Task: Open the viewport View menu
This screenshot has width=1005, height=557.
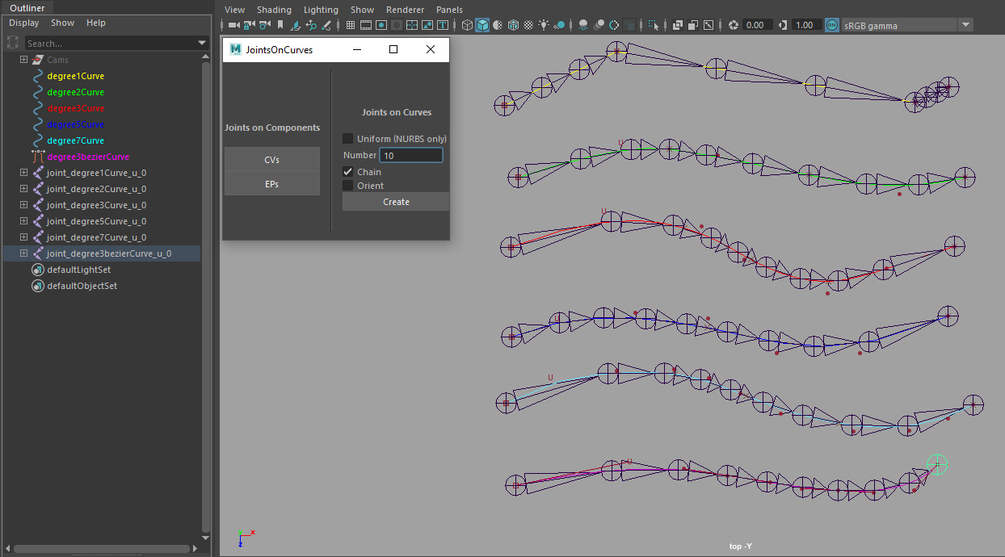Action: coord(235,10)
